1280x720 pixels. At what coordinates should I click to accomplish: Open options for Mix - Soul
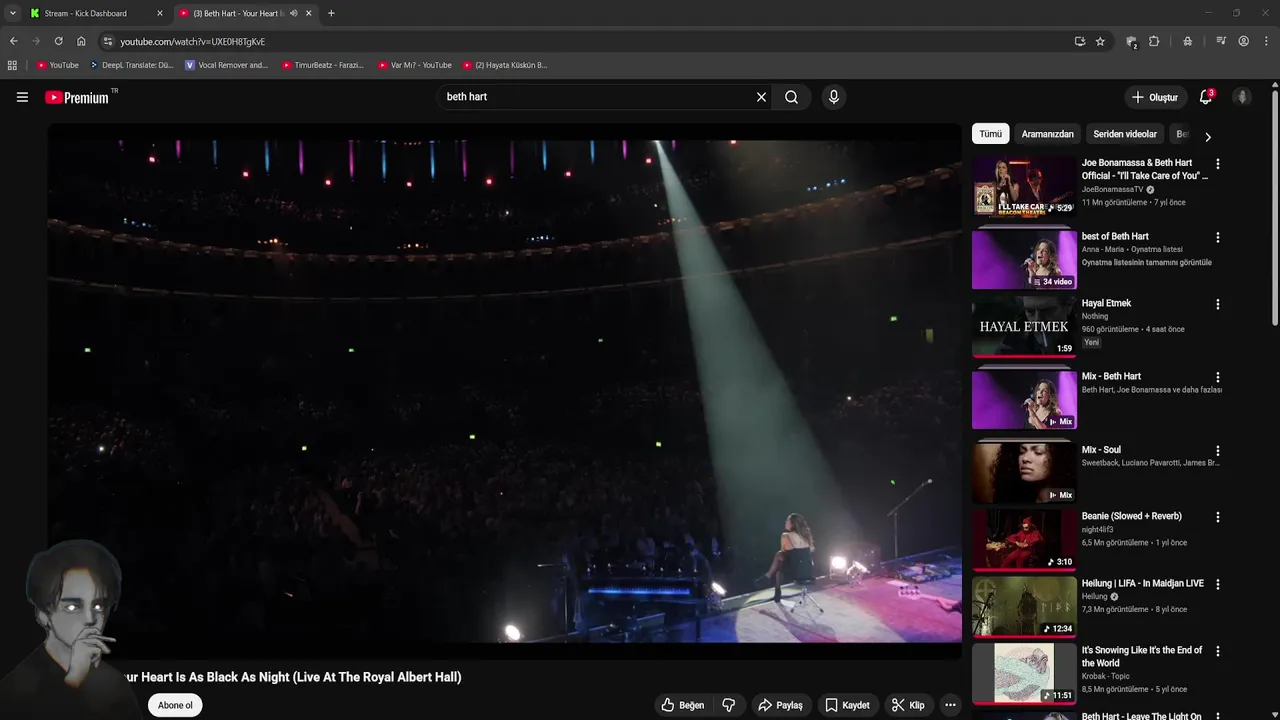coord(1217,451)
